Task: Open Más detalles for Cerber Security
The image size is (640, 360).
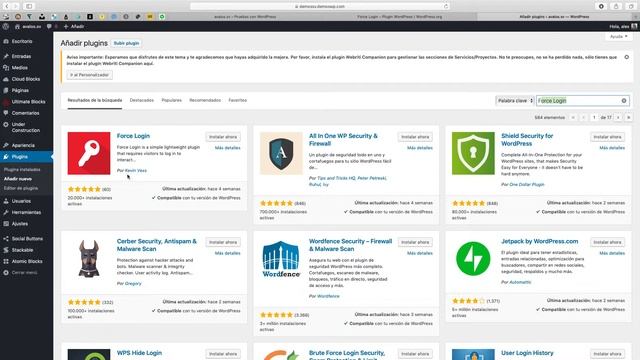Action: (228, 253)
